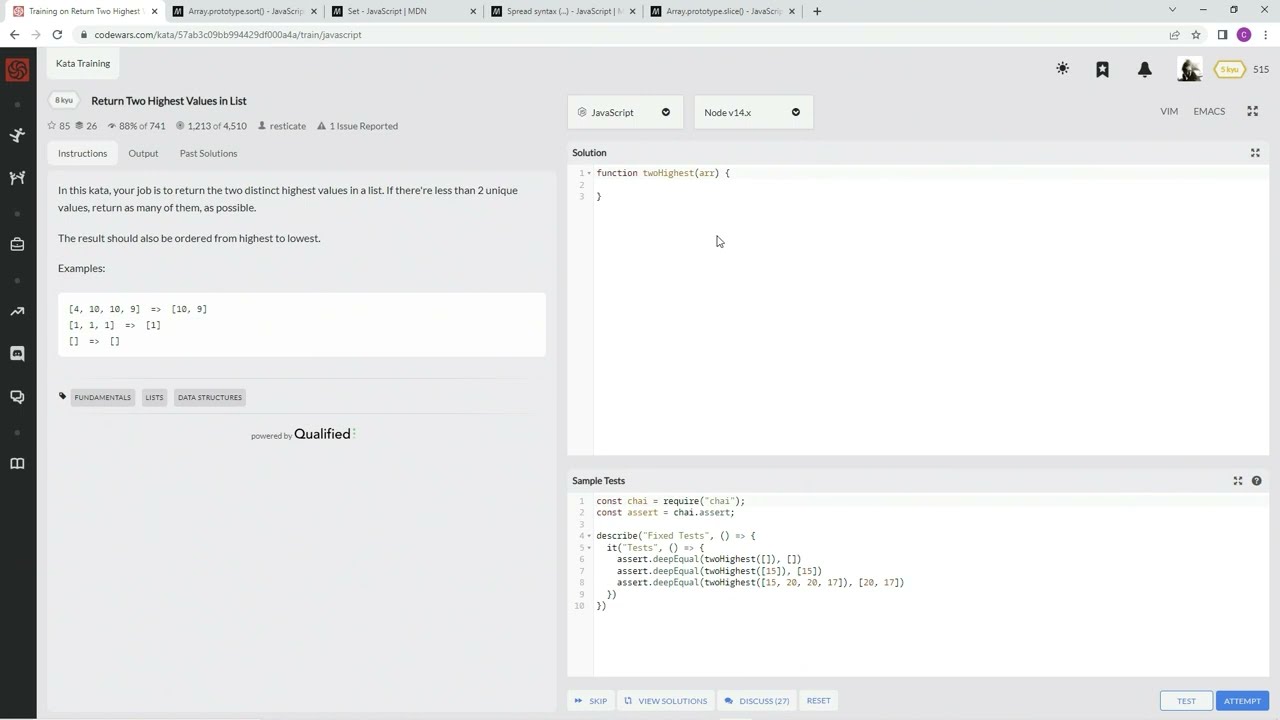This screenshot has width=1280, height=720.
Task: Click the FUNDAMENTALS tag
Action: [102, 398]
